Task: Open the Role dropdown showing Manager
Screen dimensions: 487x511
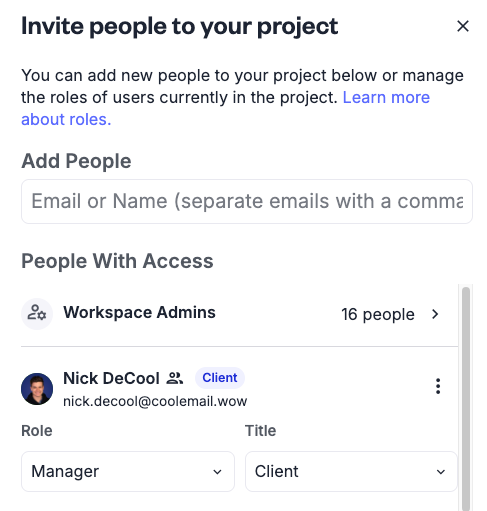Action: coord(128,471)
